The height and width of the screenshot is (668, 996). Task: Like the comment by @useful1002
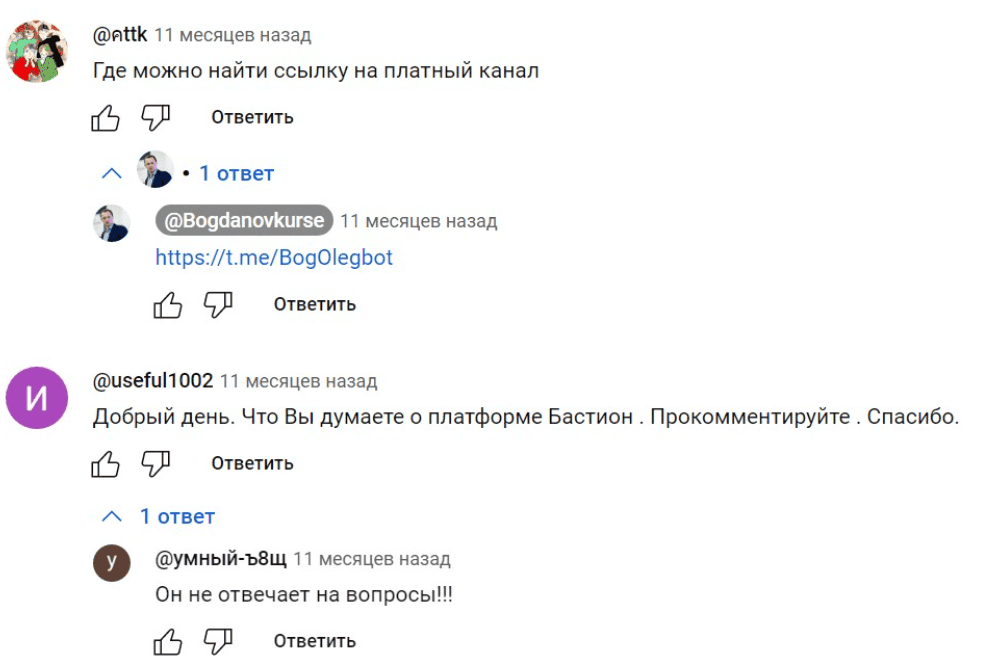pos(106,463)
